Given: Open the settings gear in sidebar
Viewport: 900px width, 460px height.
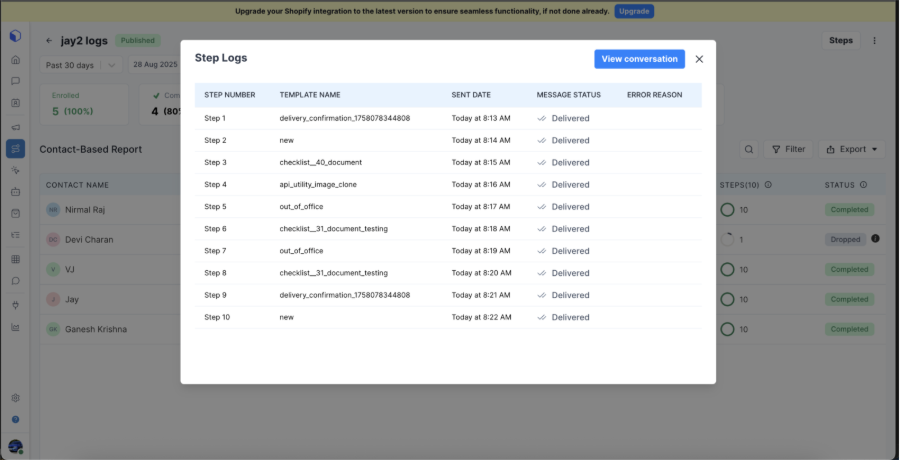Looking at the screenshot, I should [x=15, y=397].
